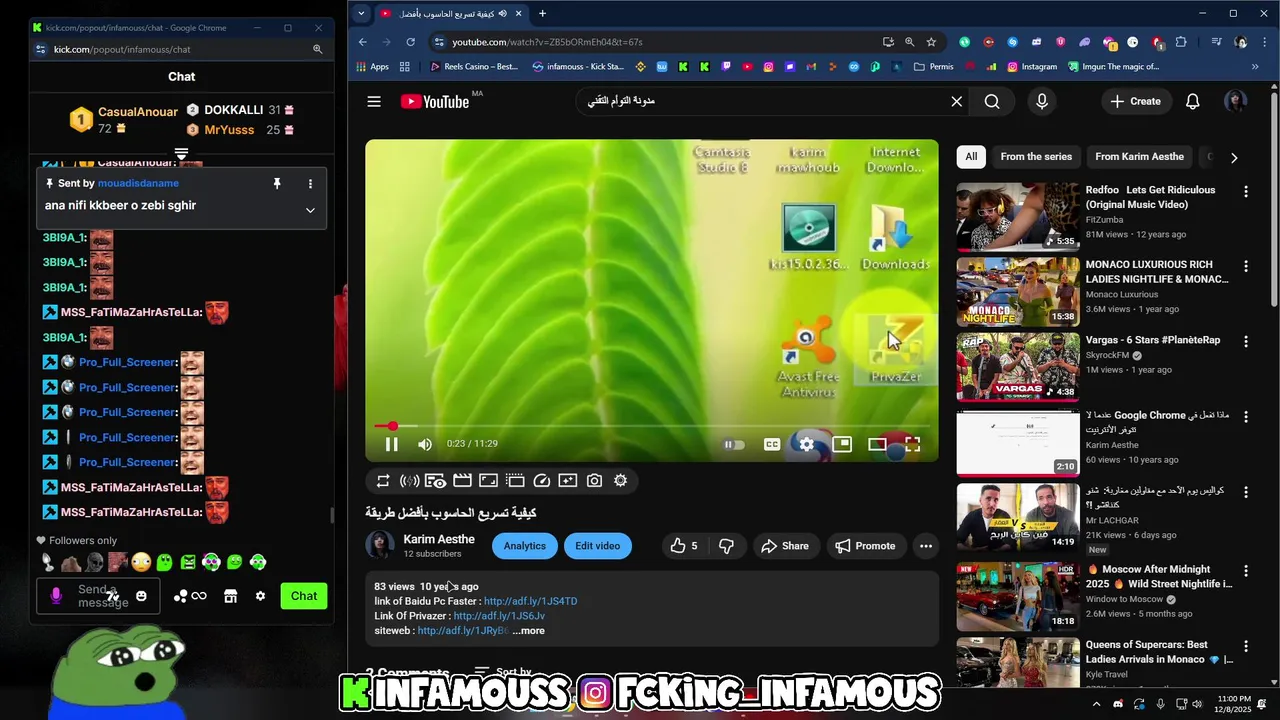Open extension options gear below the player

click(x=621, y=481)
